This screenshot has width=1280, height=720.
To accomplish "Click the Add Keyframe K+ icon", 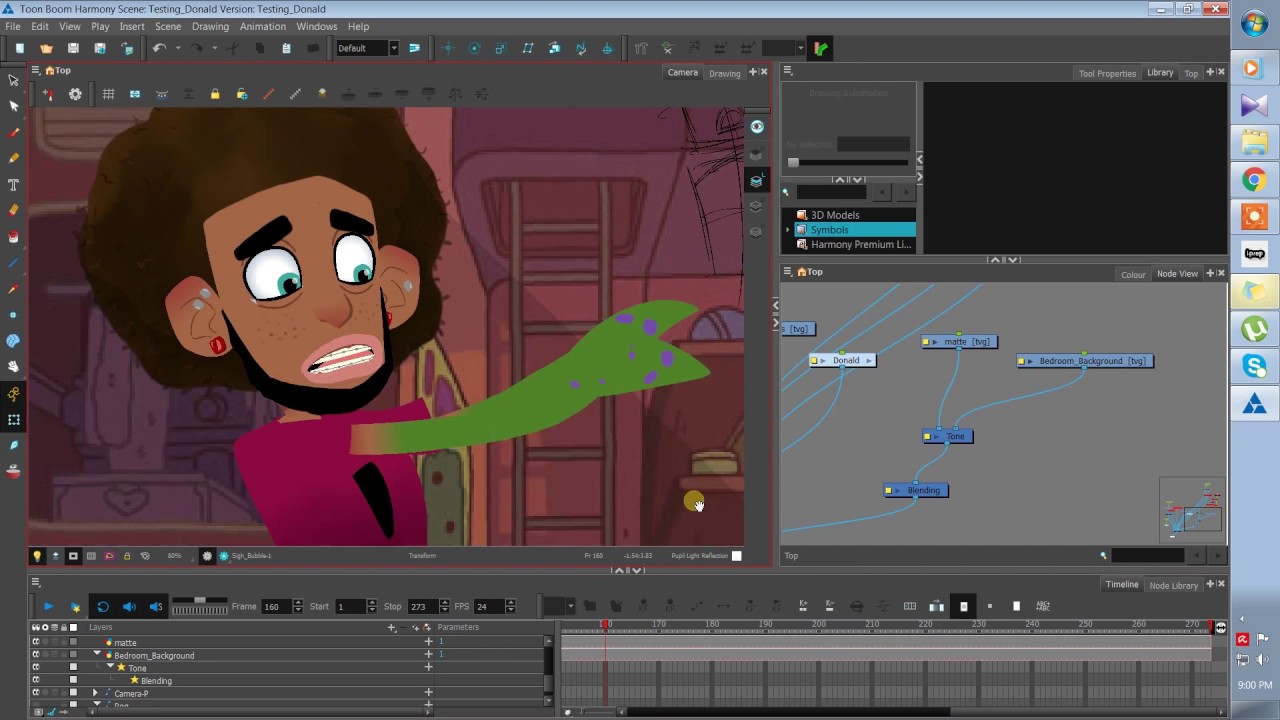I will [x=803, y=606].
